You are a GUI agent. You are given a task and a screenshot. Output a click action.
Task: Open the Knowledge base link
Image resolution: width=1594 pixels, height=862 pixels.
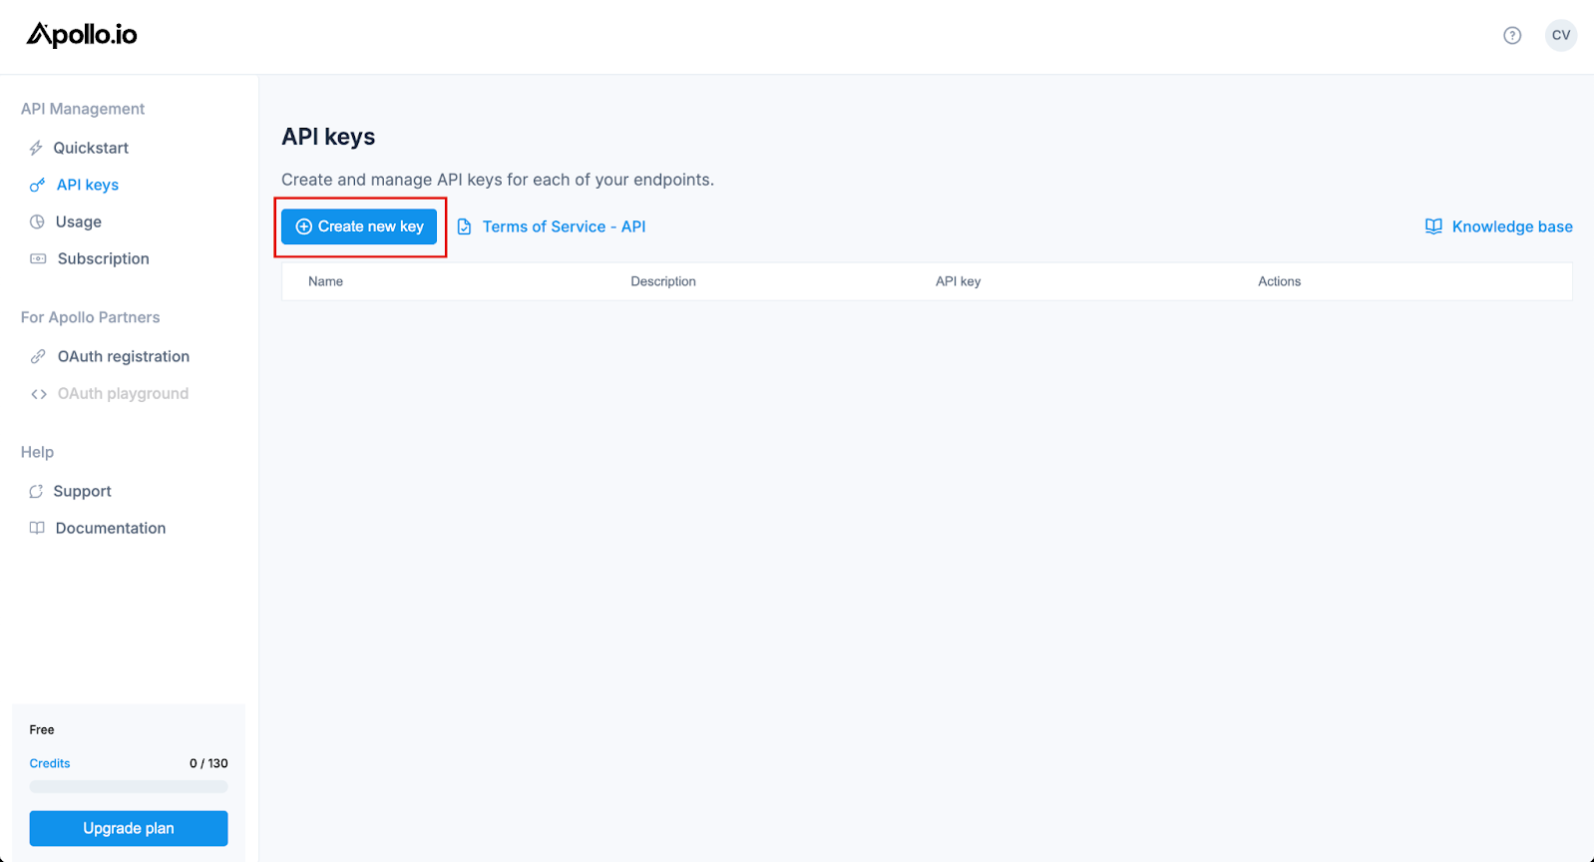(x=1512, y=227)
